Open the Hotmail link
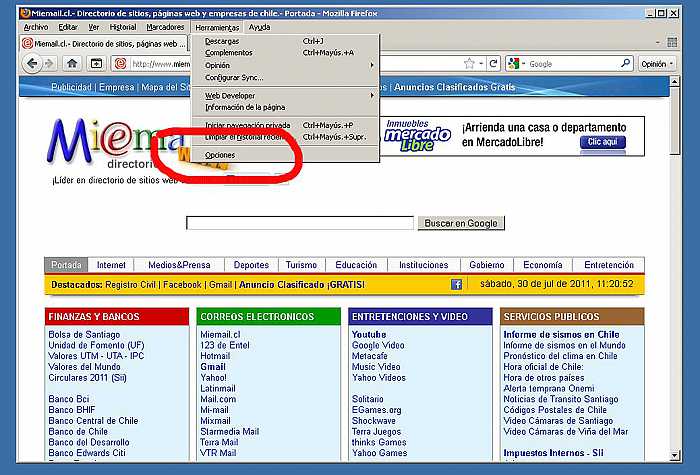Viewport: 700px width, 475px height. pyautogui.click(x=215, y=356)
